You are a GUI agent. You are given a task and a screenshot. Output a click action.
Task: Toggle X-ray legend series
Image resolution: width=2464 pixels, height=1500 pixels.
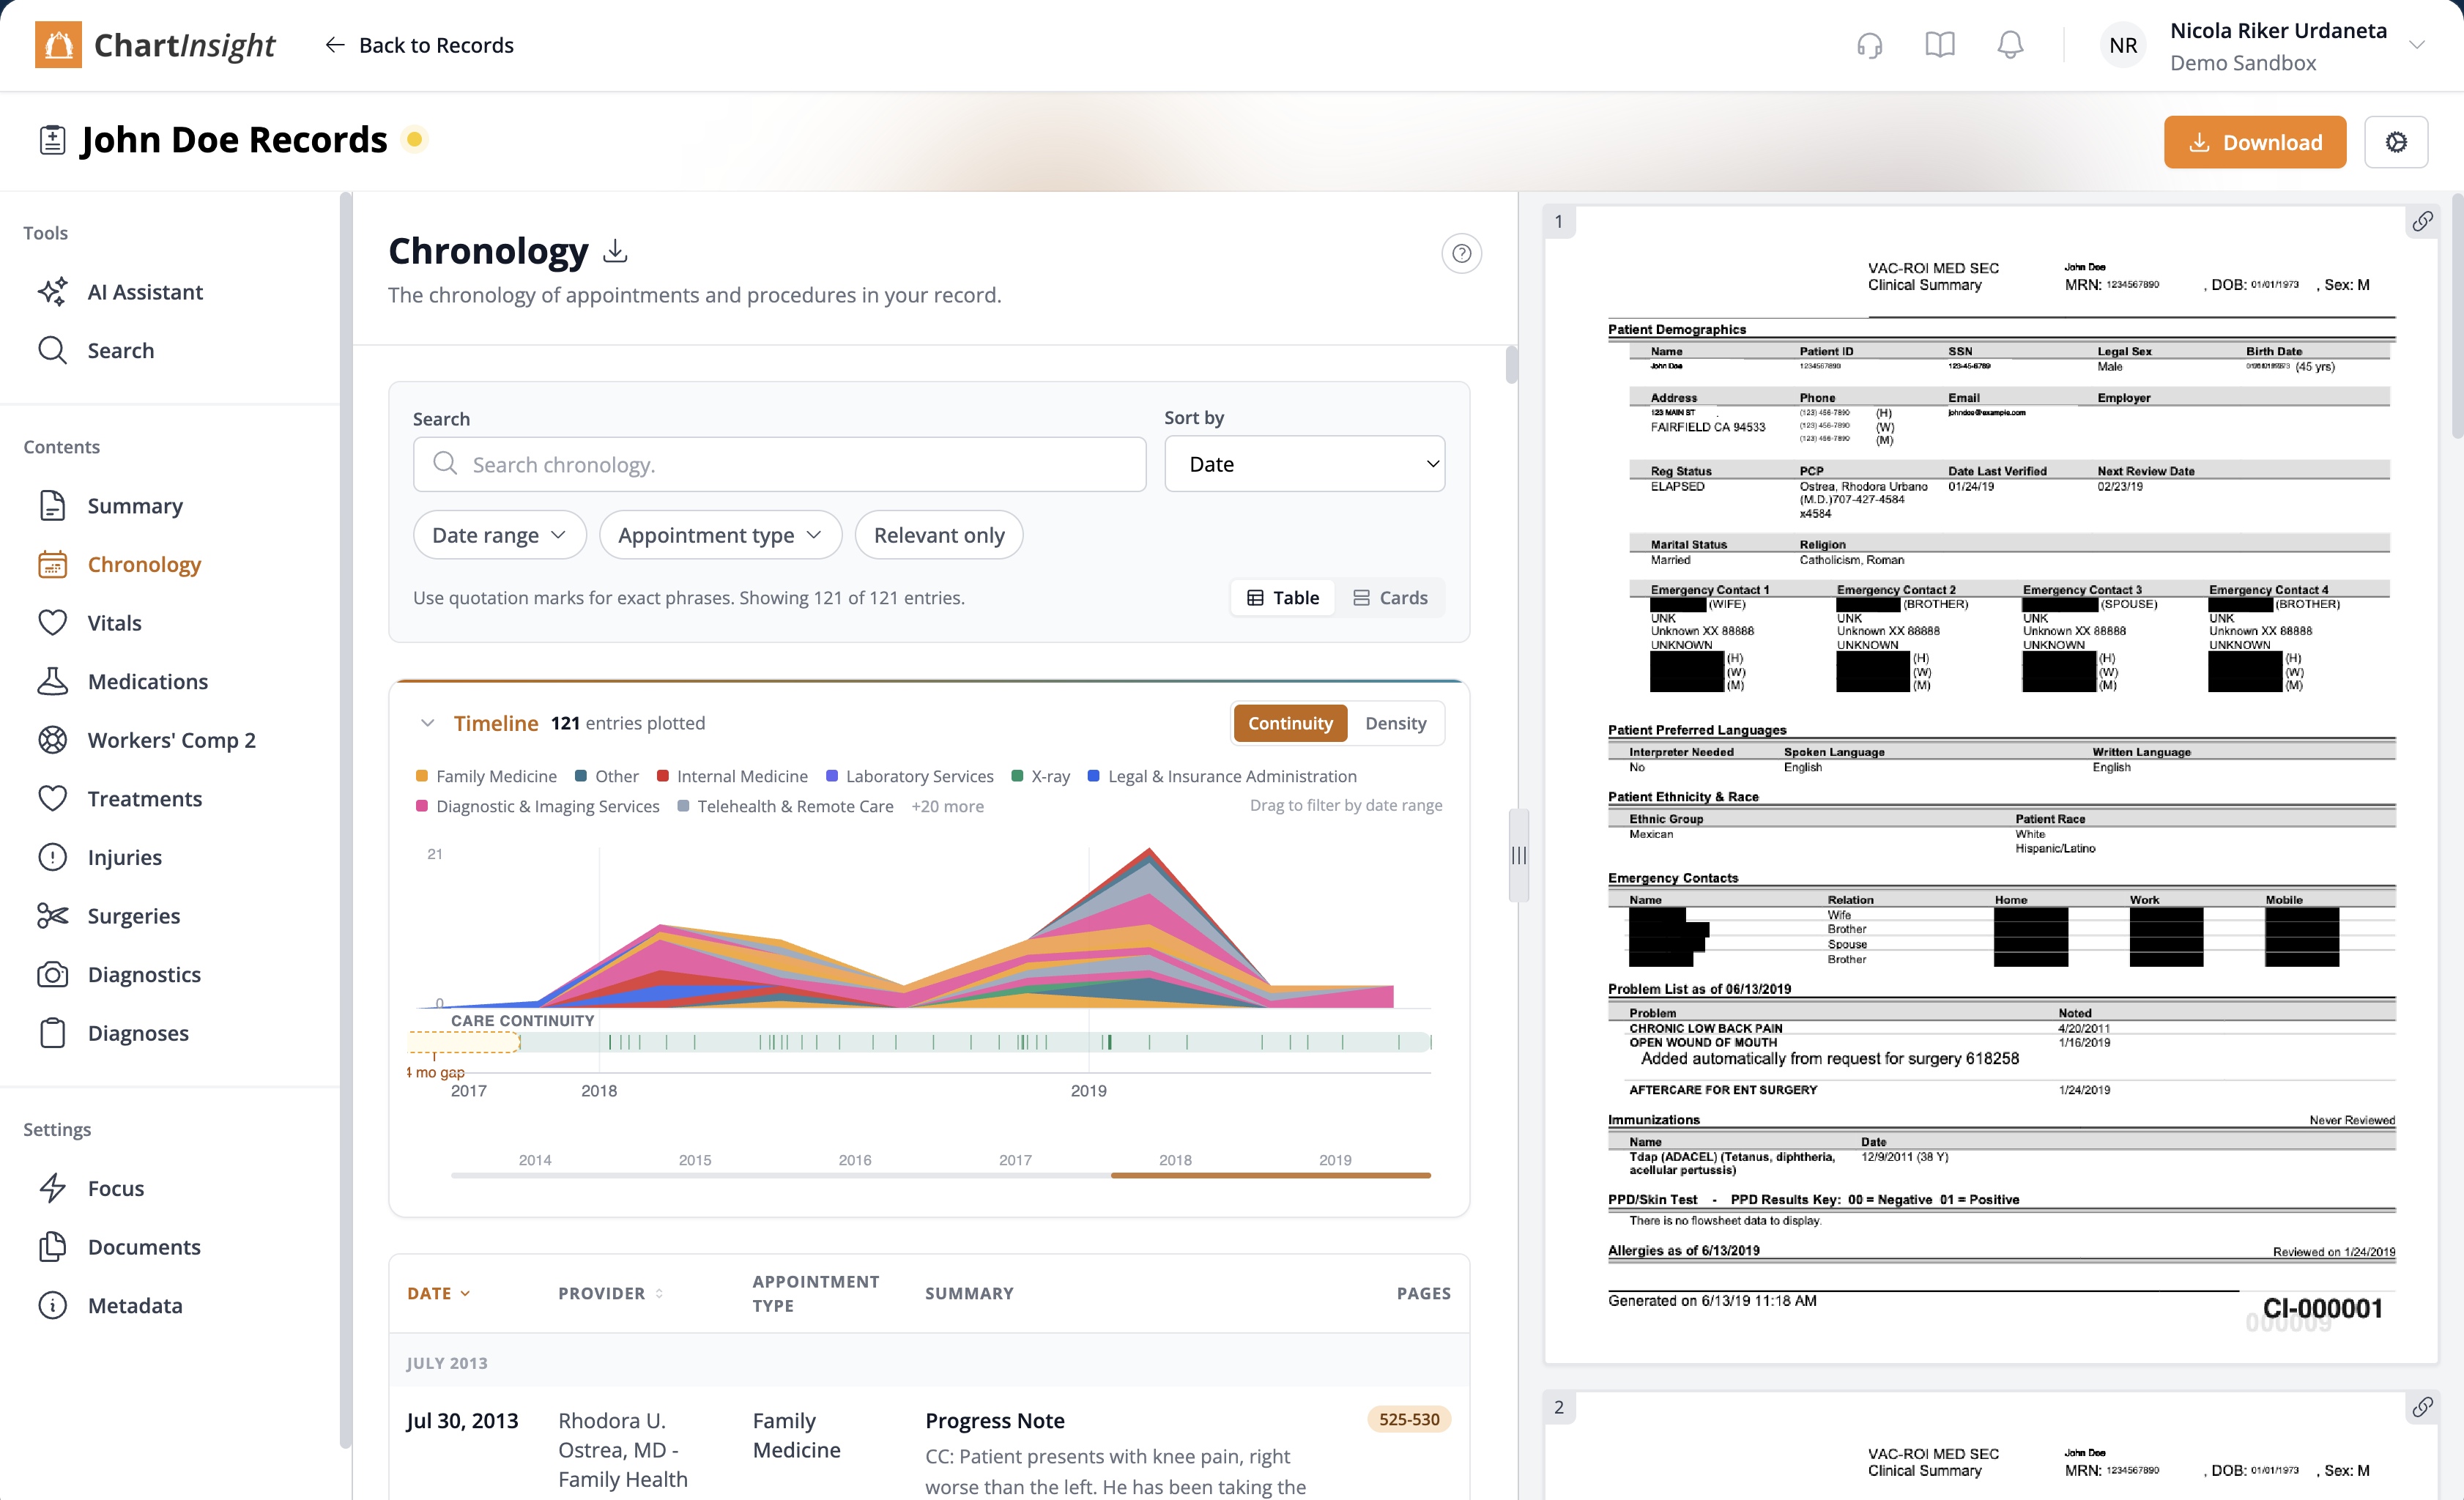click(x=1041, y=776)
